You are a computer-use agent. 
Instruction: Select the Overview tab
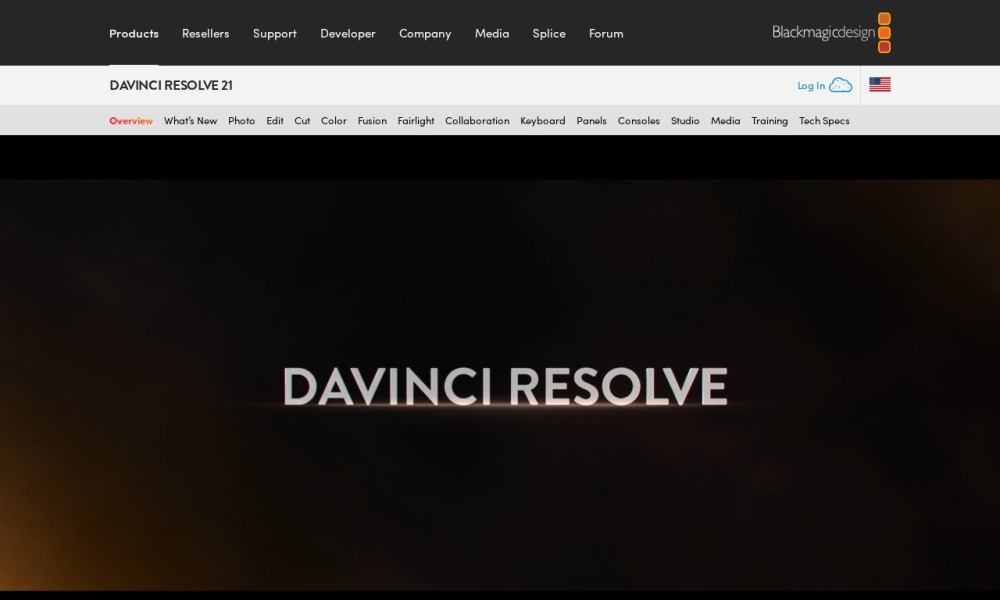pyautogui.click(x=131, y=121)
